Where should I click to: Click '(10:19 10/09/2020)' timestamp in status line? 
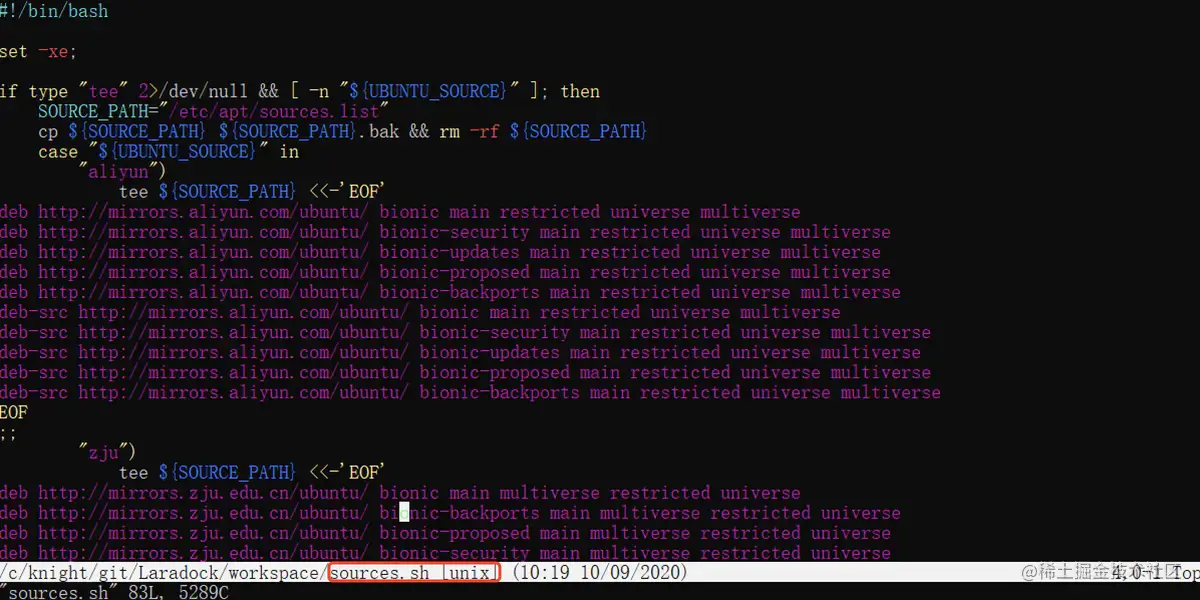[x=599, y=573]
